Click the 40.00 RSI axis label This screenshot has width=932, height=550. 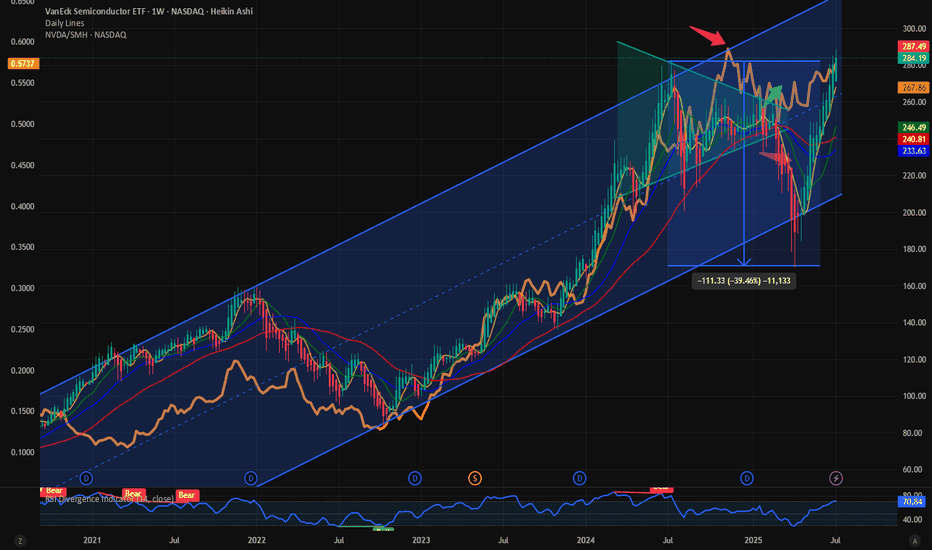[x=912, y=520]
